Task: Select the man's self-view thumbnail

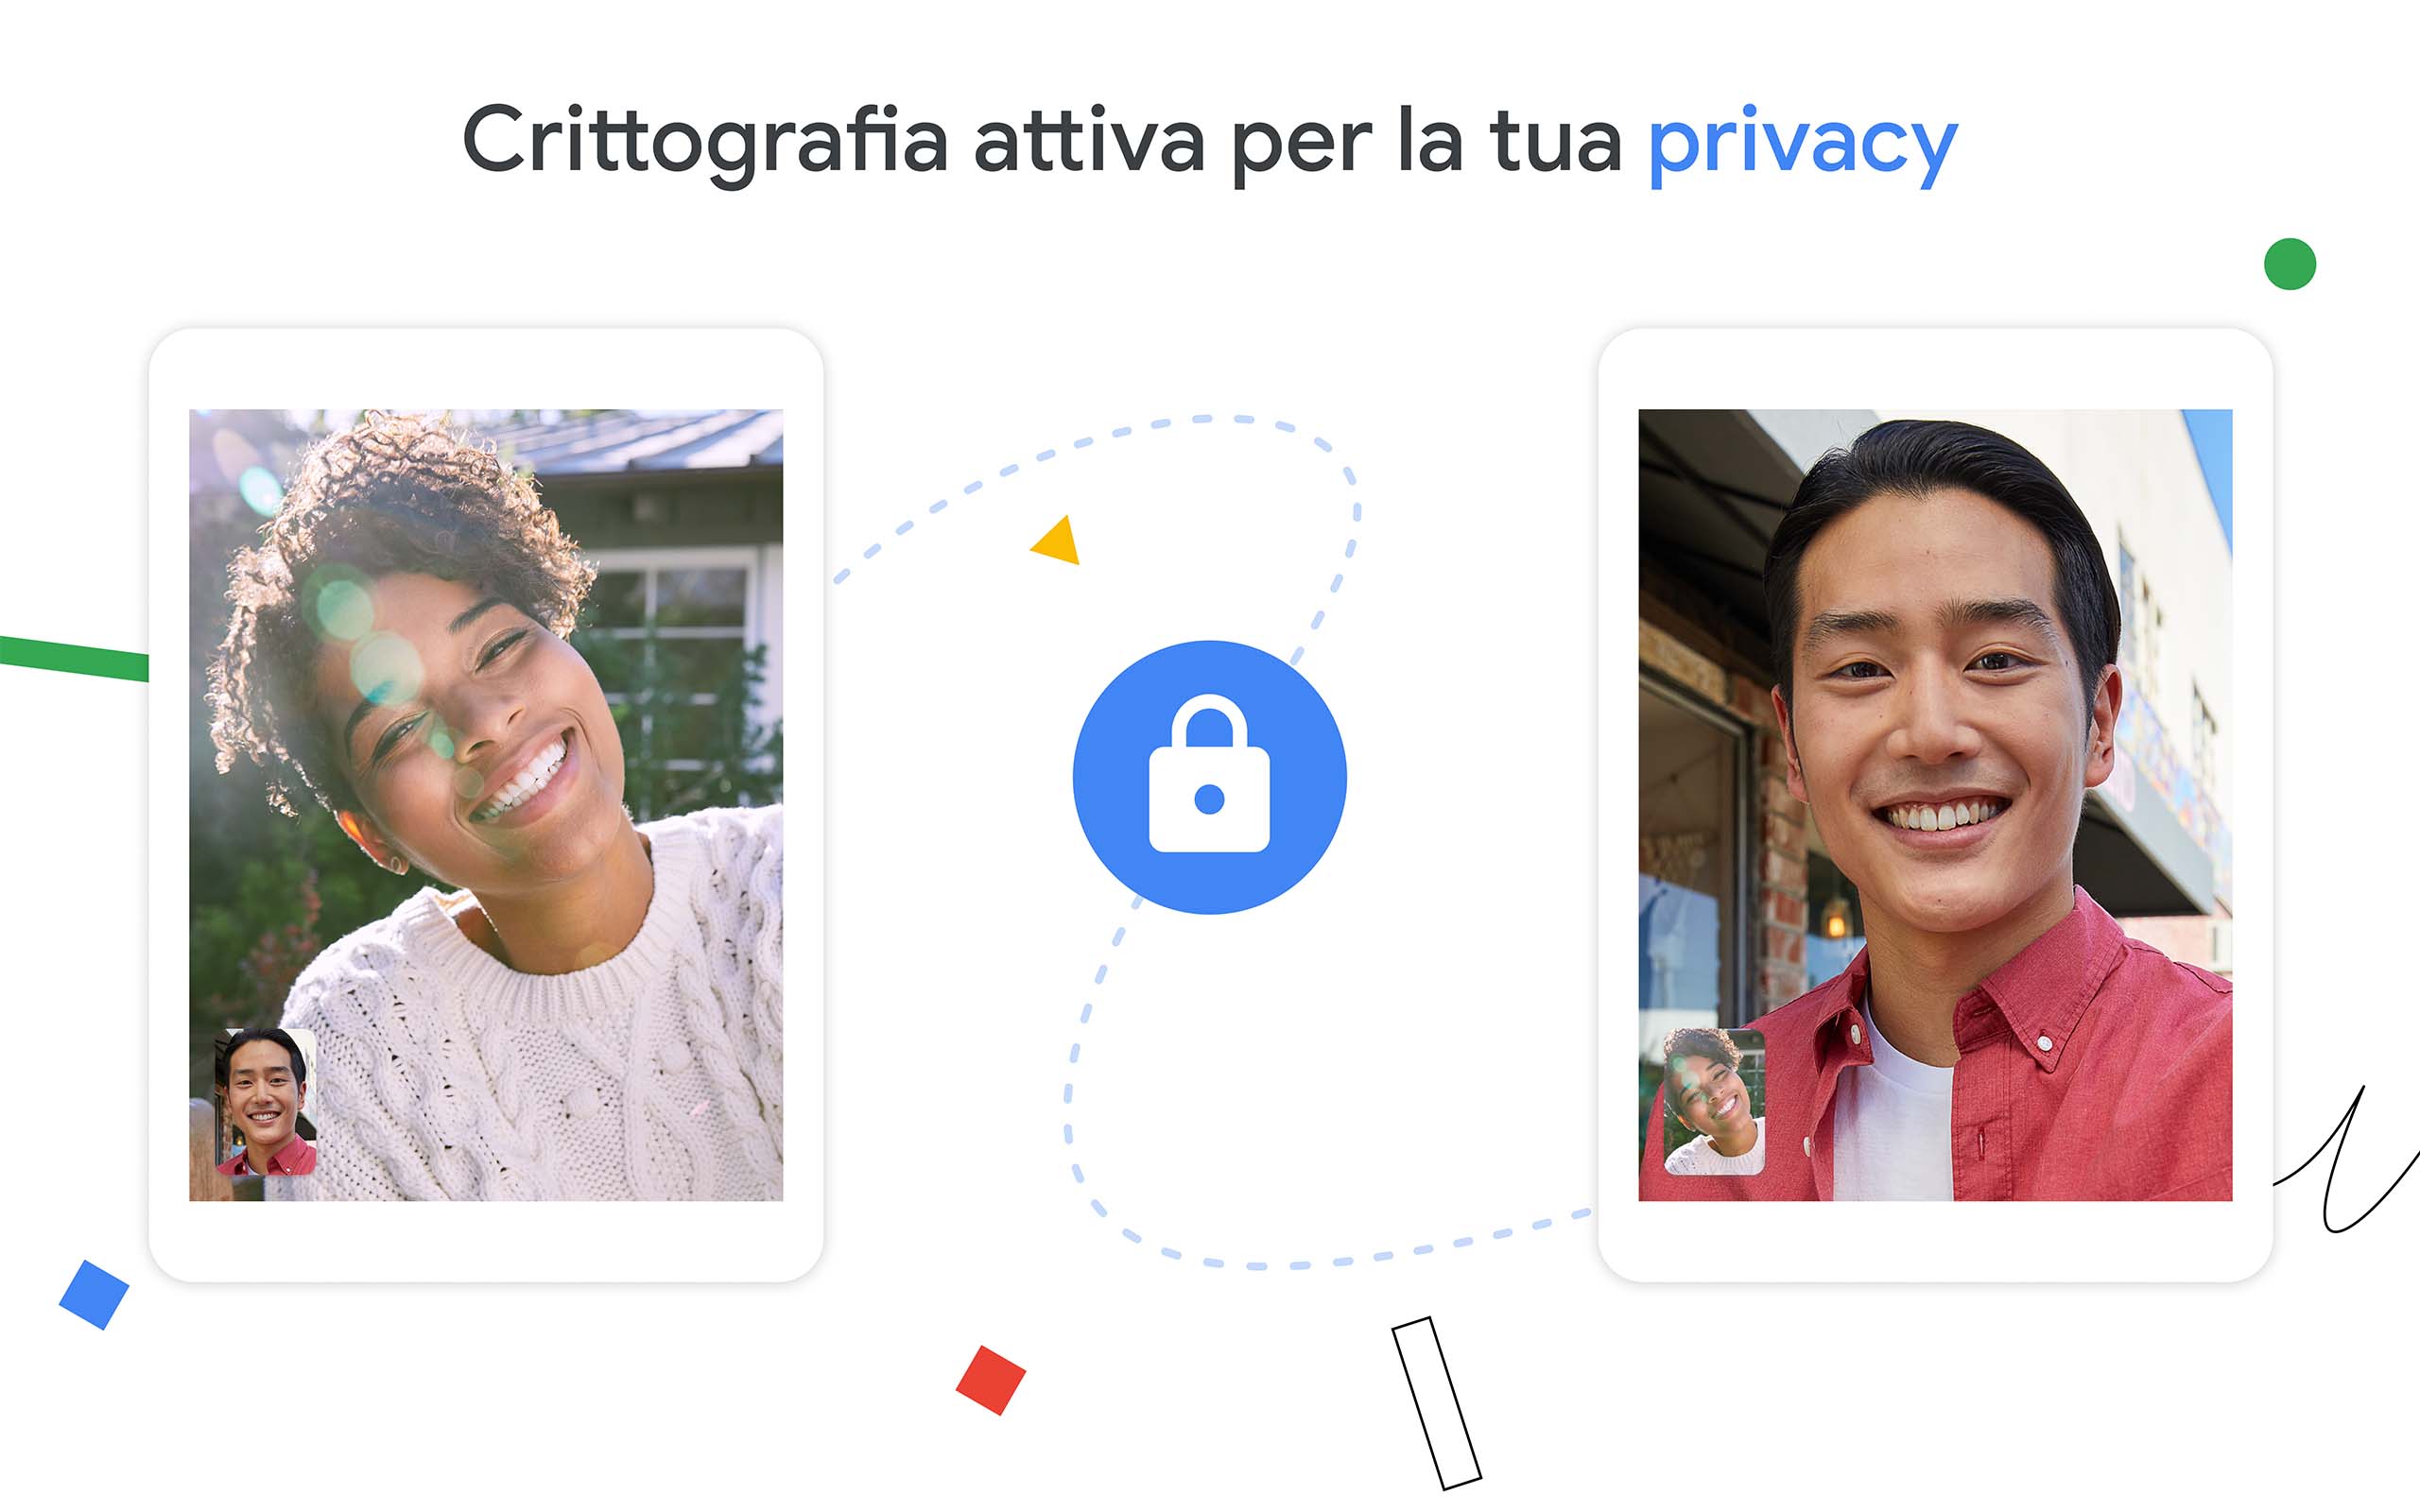Action: [x=266, y=1102]
